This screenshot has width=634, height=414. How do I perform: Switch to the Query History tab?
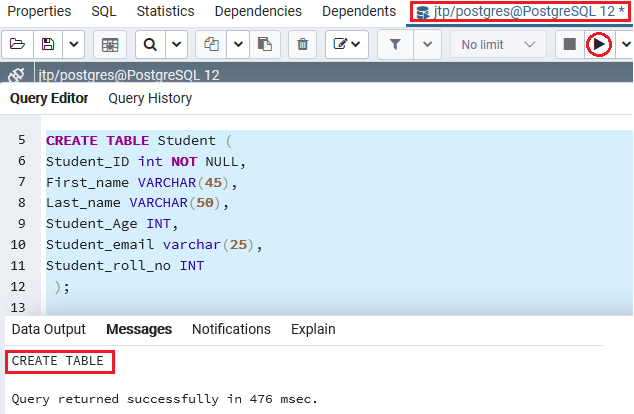(150, 98)
